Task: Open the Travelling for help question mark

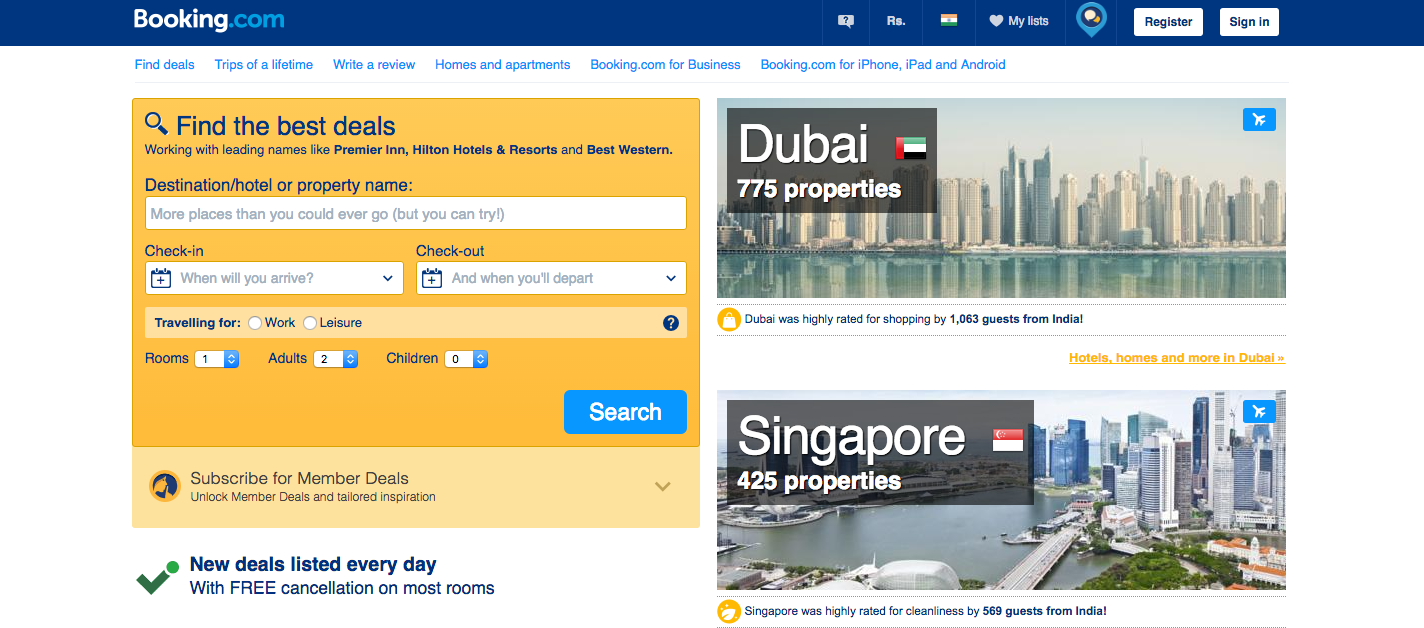Action: (x=671, y=323)
